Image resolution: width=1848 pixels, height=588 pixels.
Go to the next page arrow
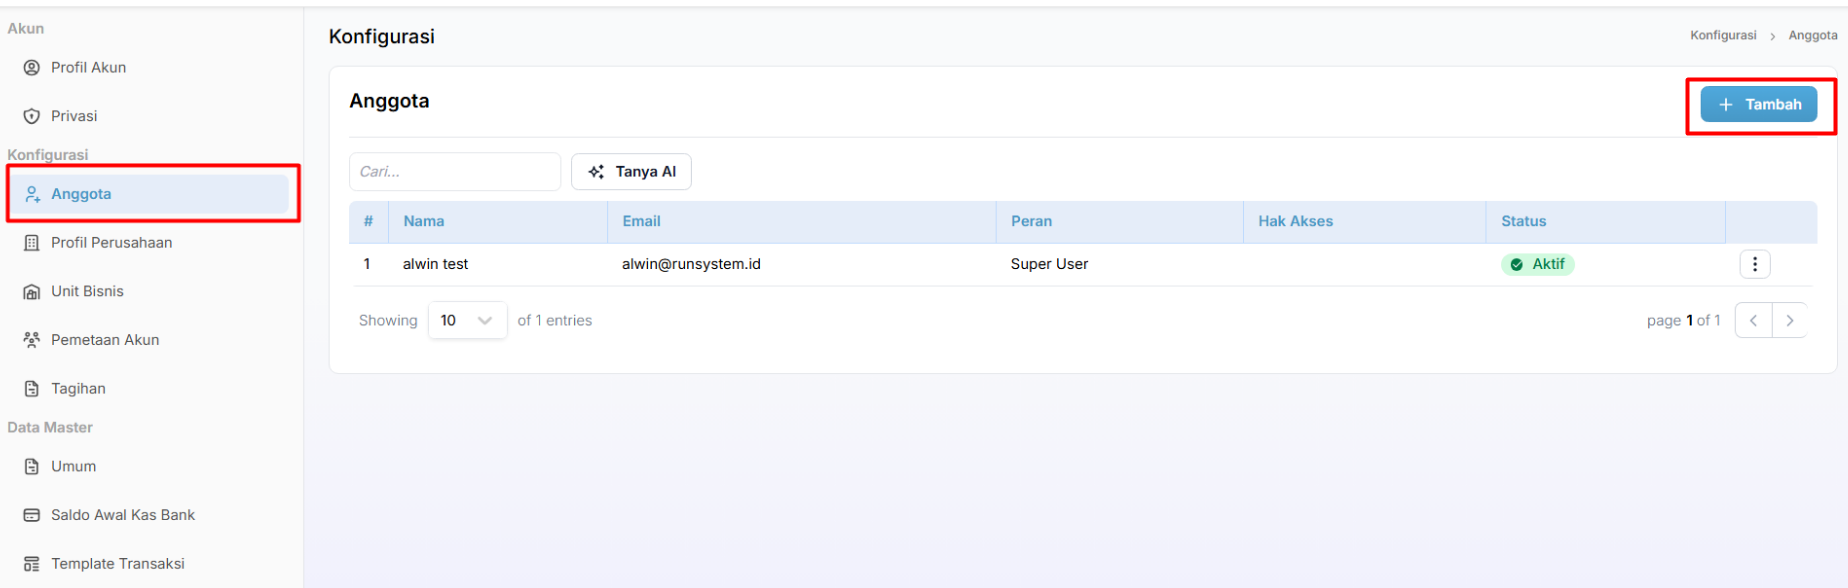click(1790, 320)
